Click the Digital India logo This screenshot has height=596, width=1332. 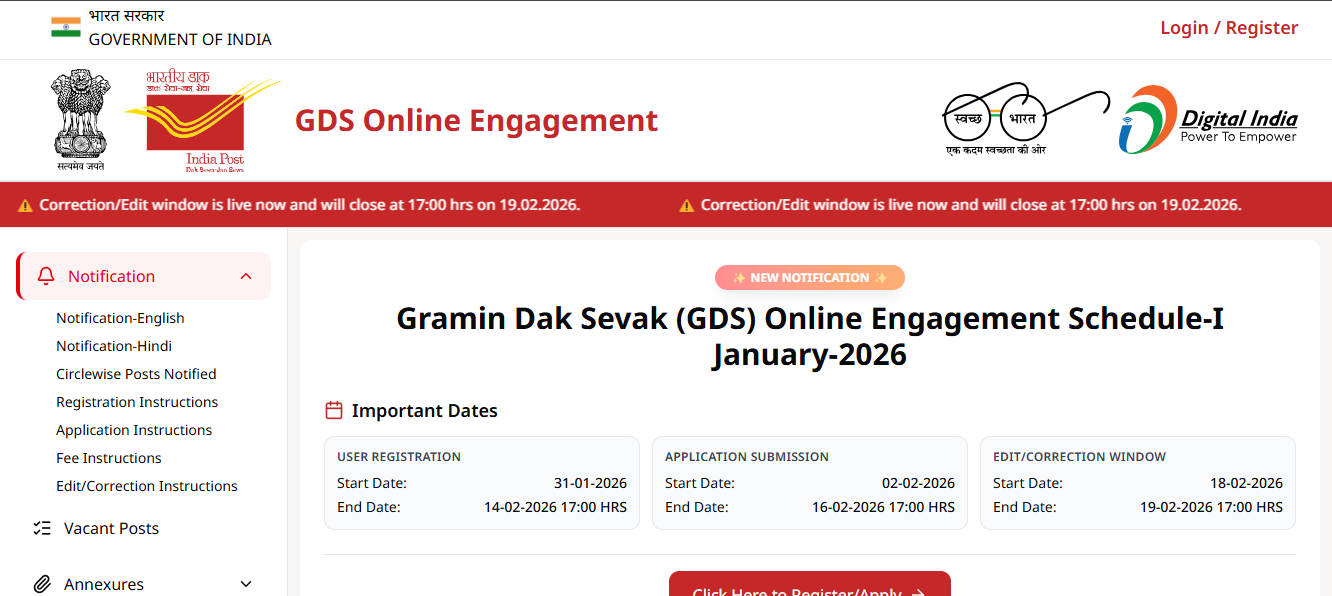click(1207, 119)
